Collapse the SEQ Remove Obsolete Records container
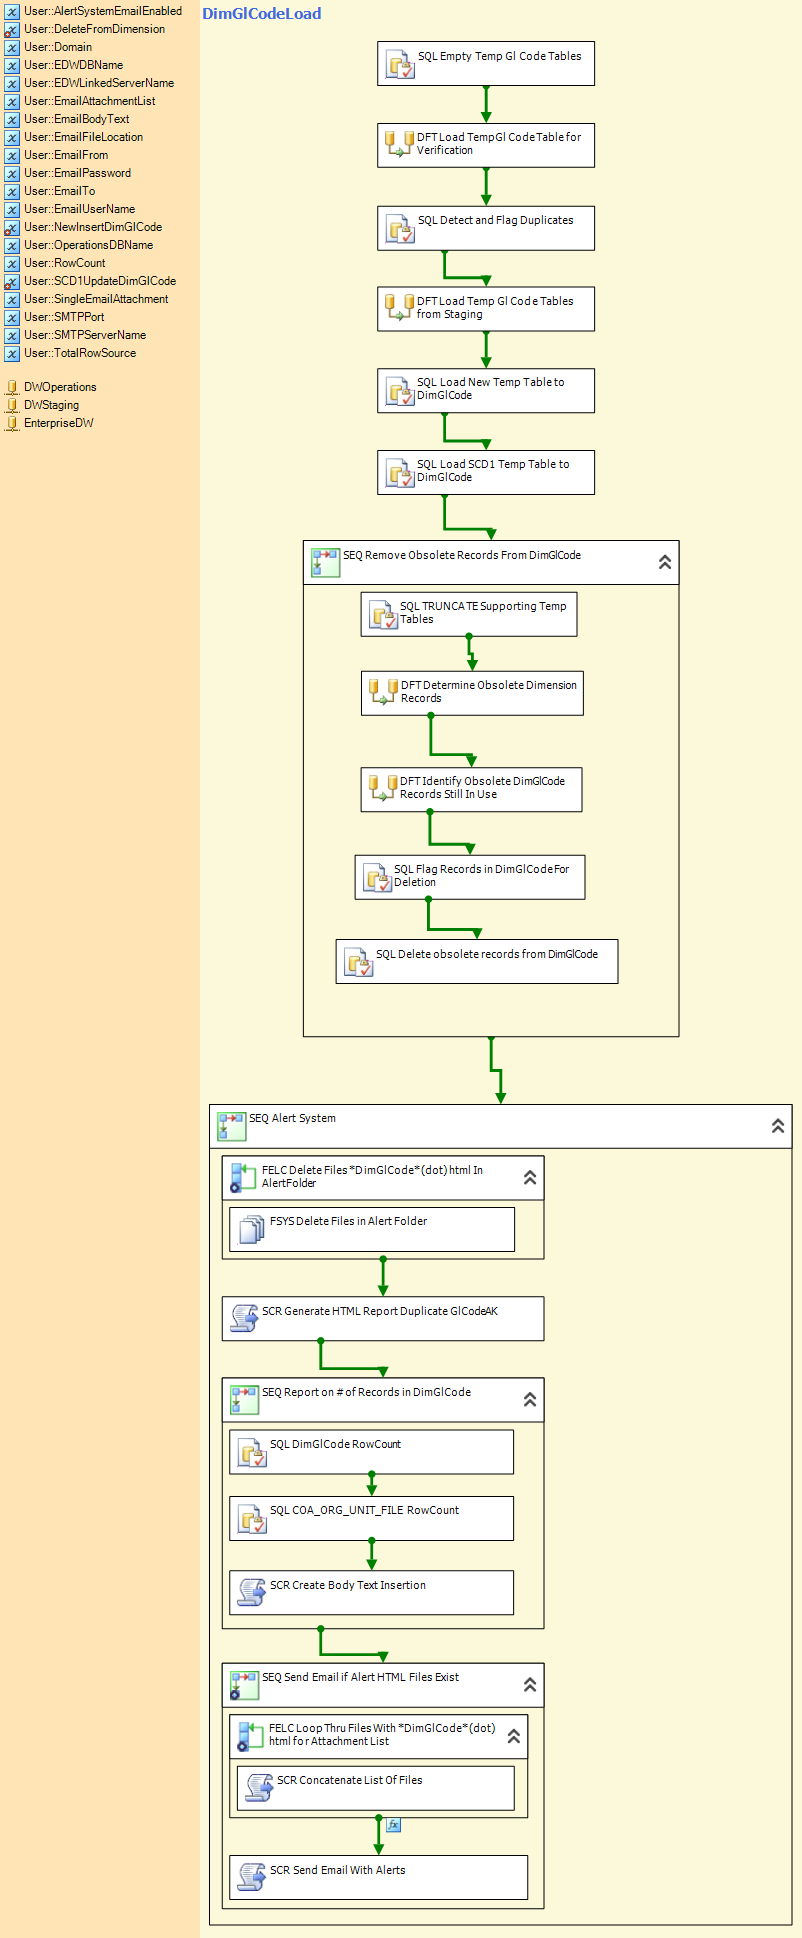This screenshot has height=1938, width=802. click(x=665, y=563)
